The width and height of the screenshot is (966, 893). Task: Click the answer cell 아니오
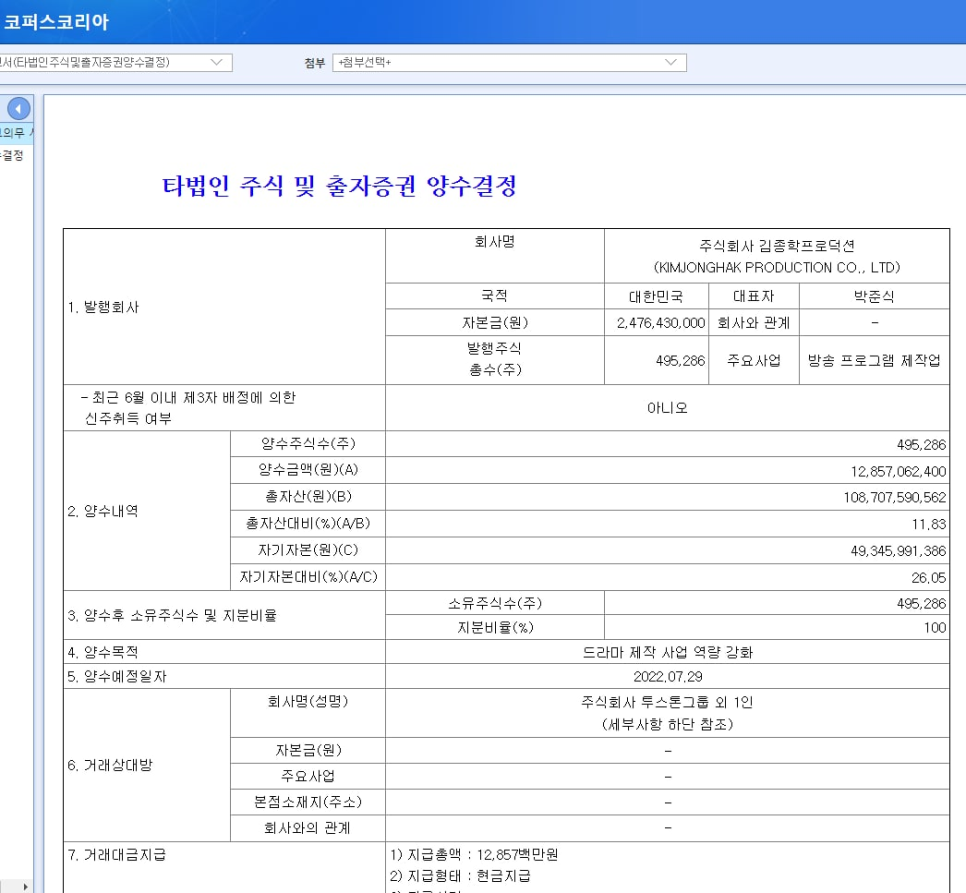click(667, 408)
